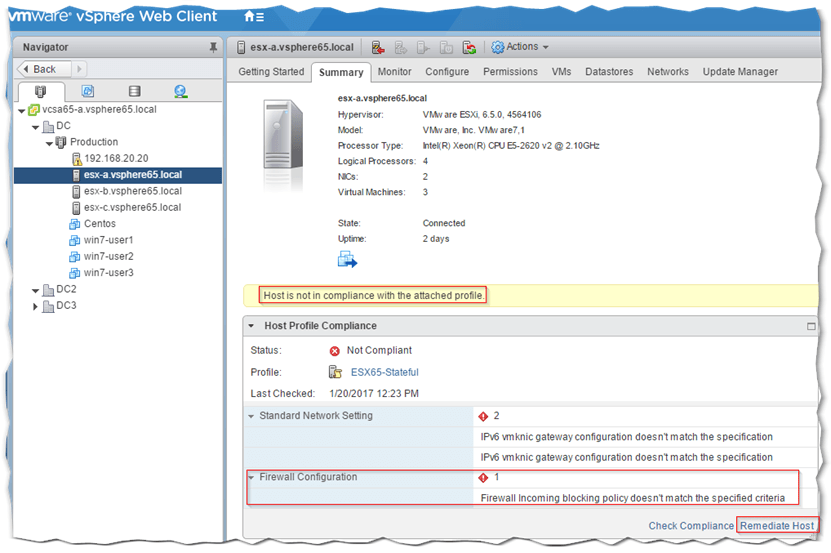
Task: Collapse the Firewall Configuration section
Action: [251, 477]
